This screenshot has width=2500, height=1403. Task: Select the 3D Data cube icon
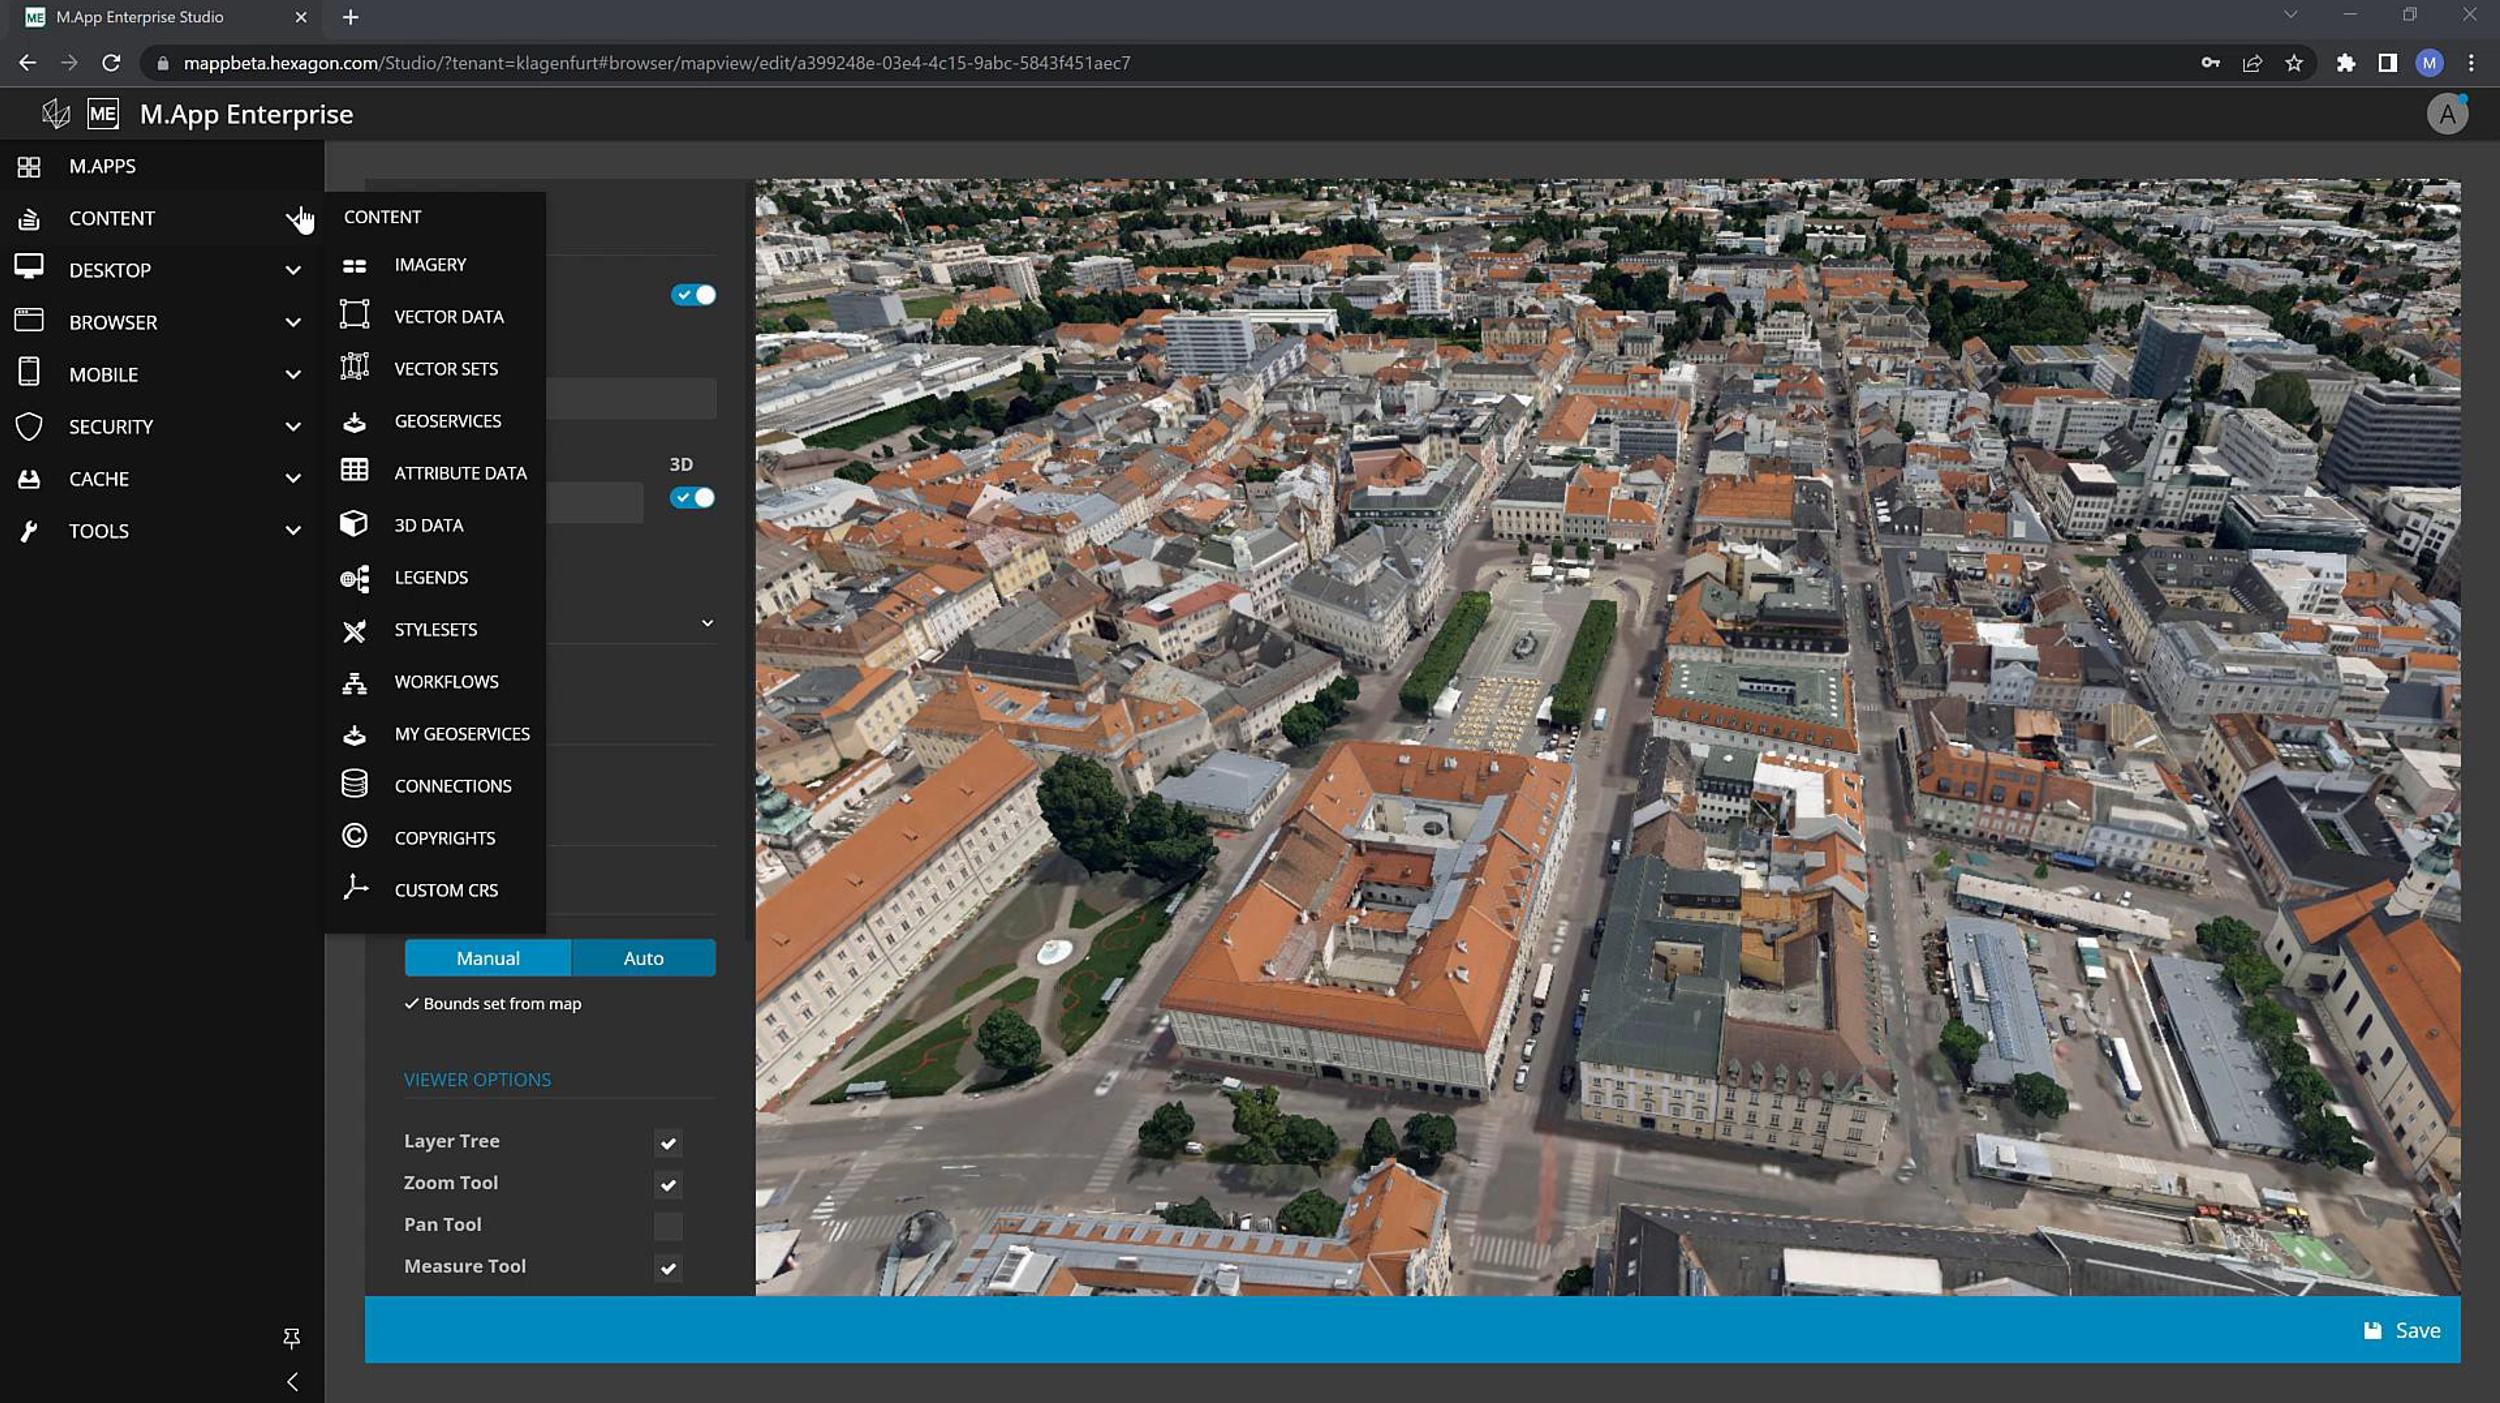click(355, 524)
